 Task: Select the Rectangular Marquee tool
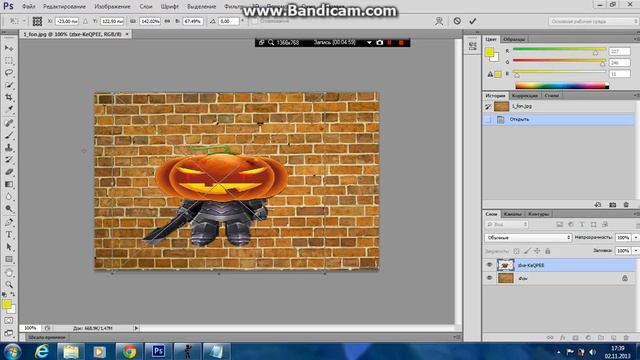(x=9, y=60)
